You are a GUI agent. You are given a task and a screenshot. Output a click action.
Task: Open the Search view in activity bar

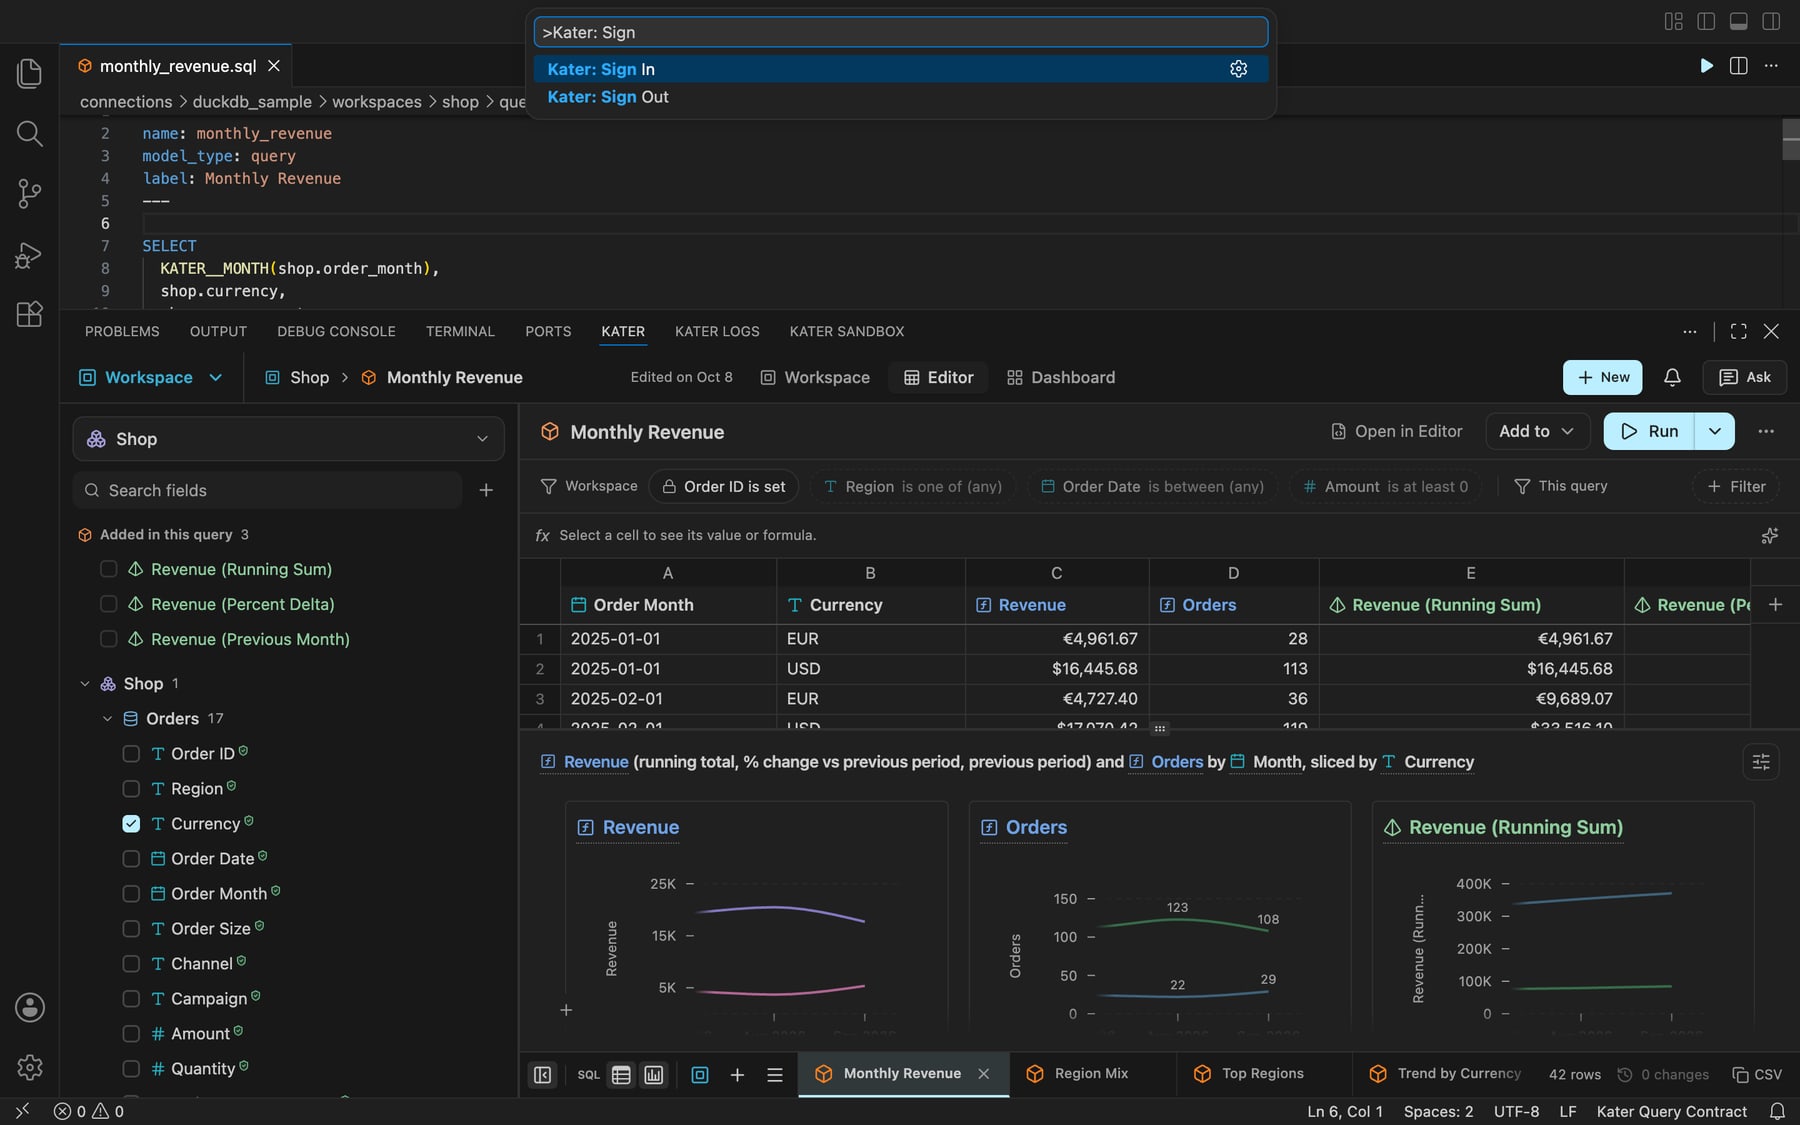click(x=30, y=133)
